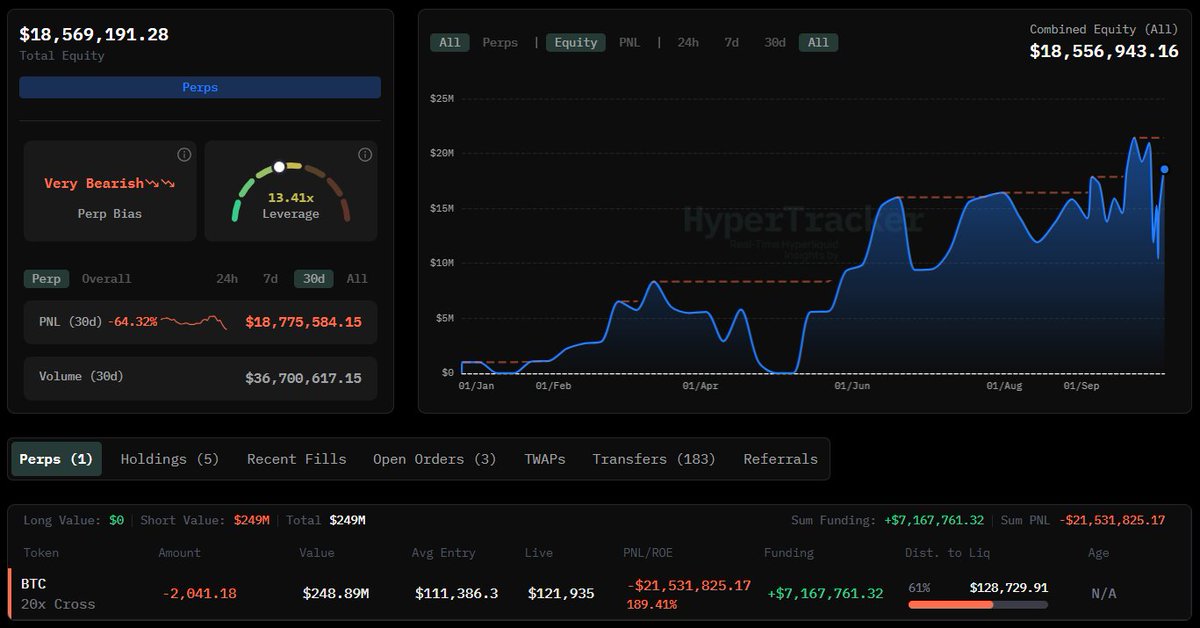Select 7d range in stats panel
The width and height of the screenshot is (1200, 628).
pos(270,279)
